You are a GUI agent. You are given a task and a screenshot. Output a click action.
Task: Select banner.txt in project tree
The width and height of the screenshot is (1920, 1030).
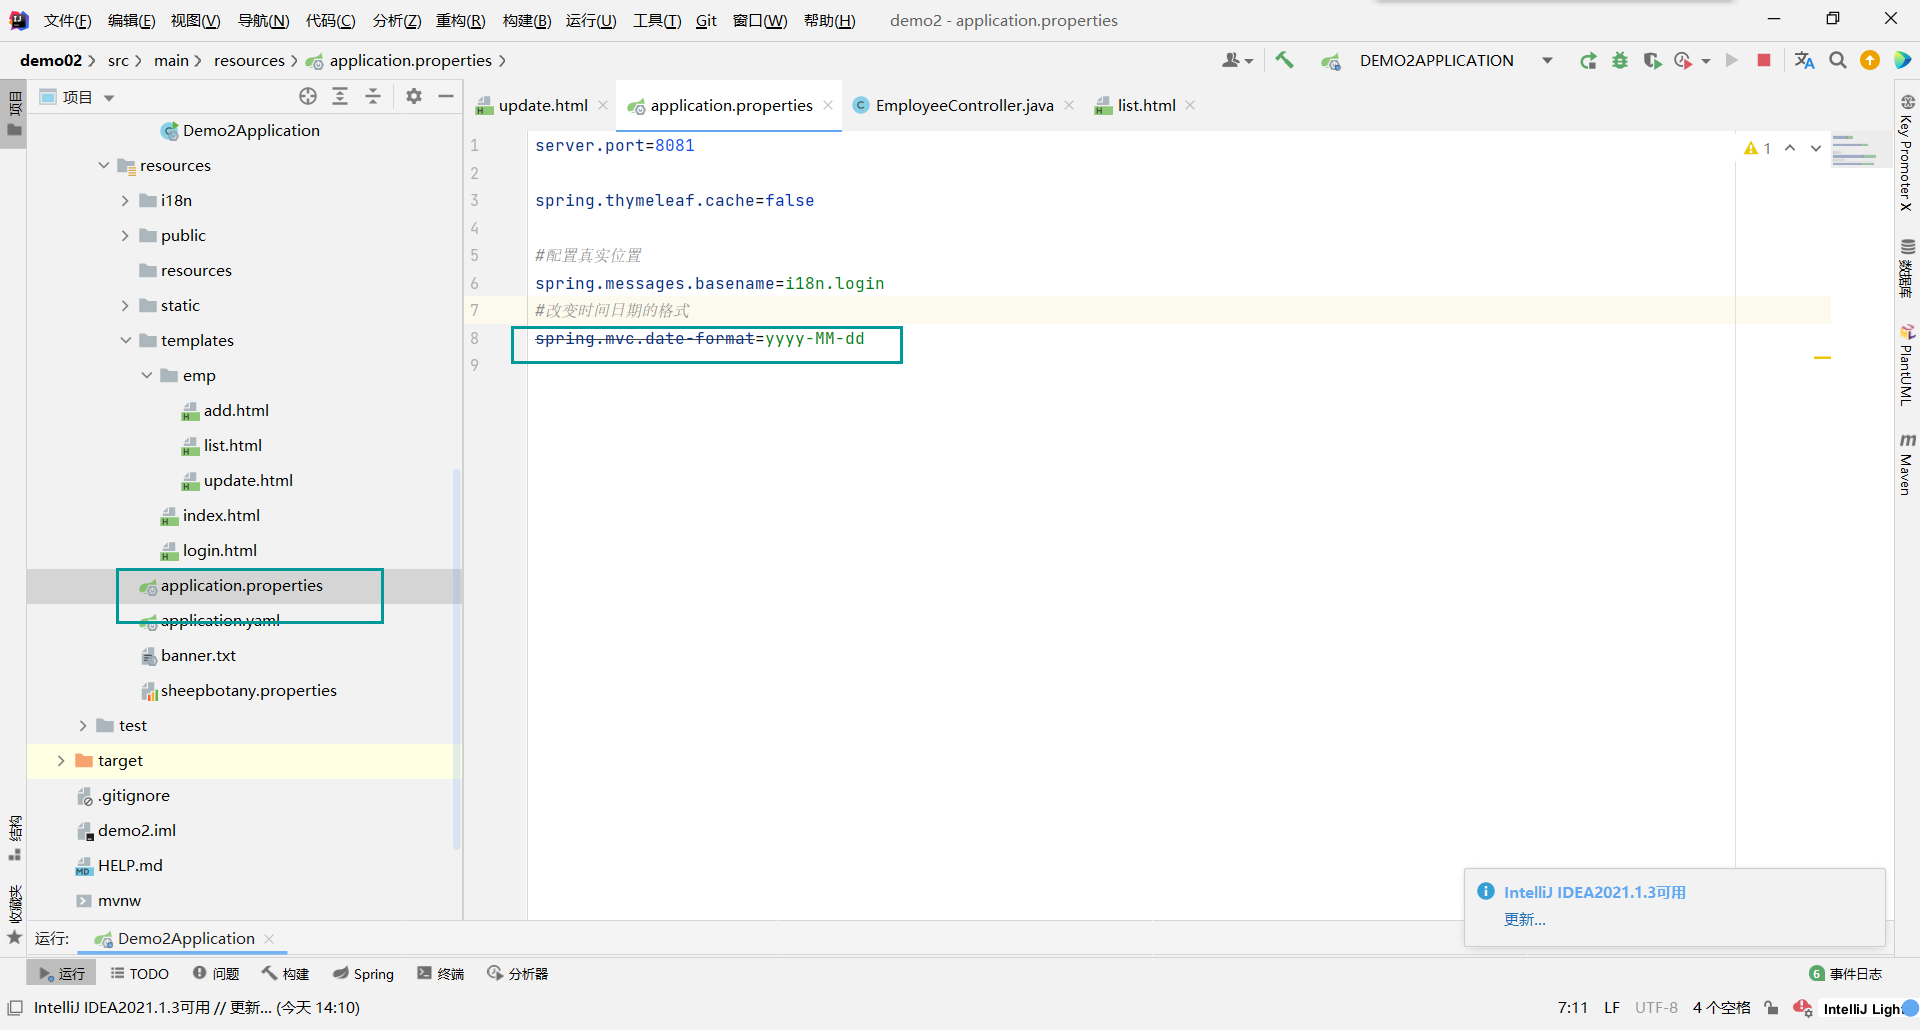click(198, 655)
